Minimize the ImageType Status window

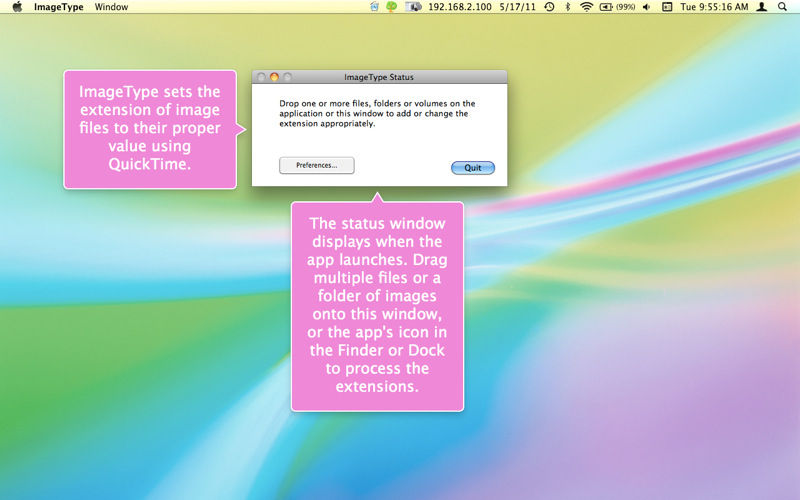pos(274,77)
